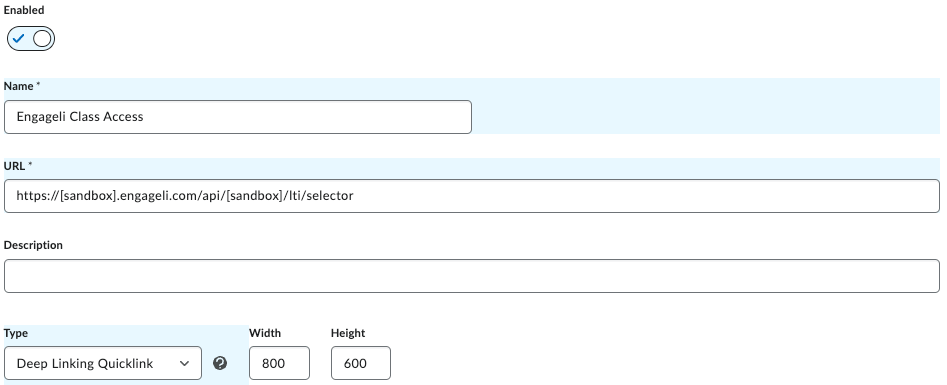
Task: Click the Description label
Action: [x=33, y=245]
